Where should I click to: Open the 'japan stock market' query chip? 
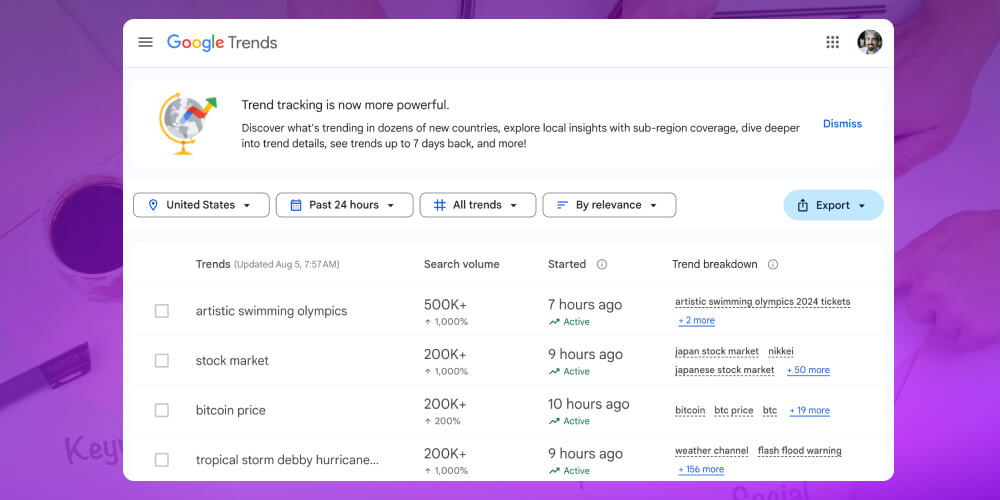(x=717, y=351)
